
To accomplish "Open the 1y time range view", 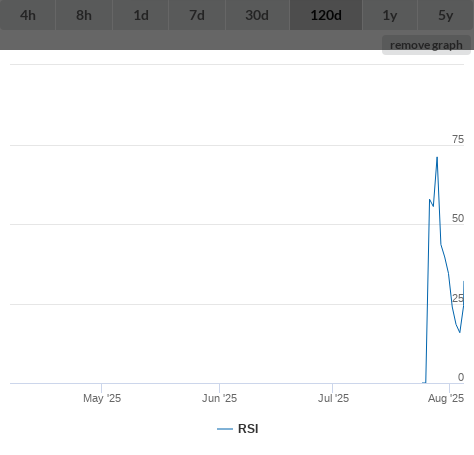I will point(390,15).
